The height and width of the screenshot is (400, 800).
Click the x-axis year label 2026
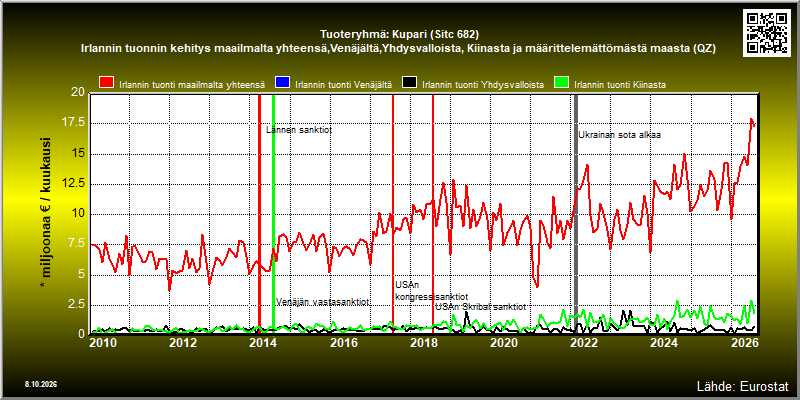pyautogui.click(x=744, y=341)
